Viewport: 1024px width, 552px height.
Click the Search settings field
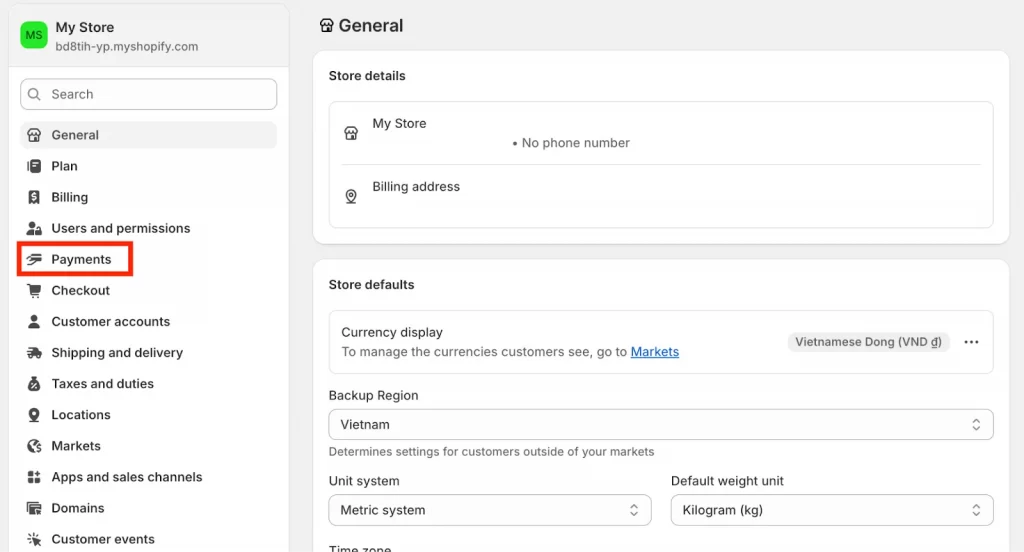[148, 94]
